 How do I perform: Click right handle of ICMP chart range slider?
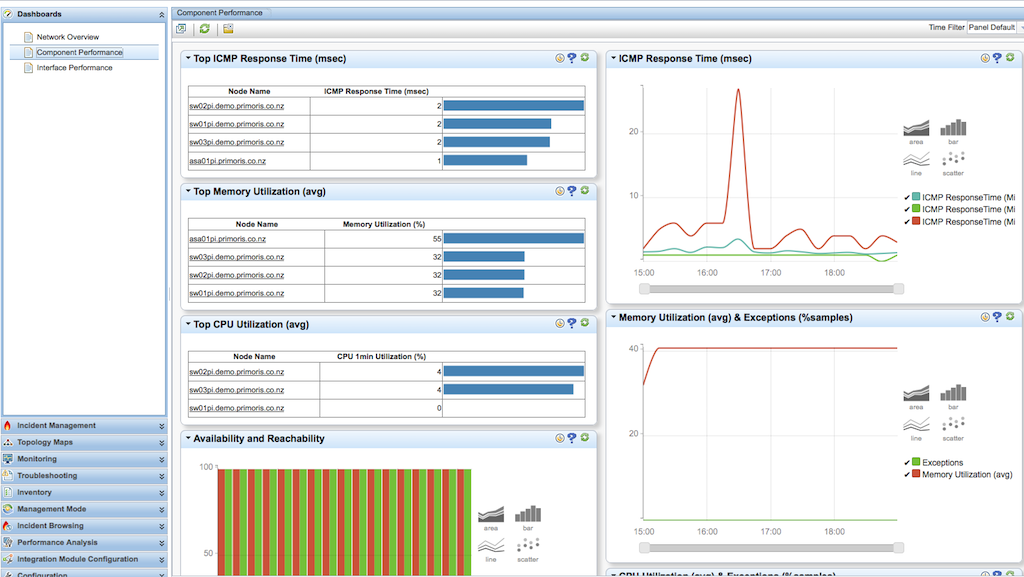pyautogui.click(x=899, y=288)
